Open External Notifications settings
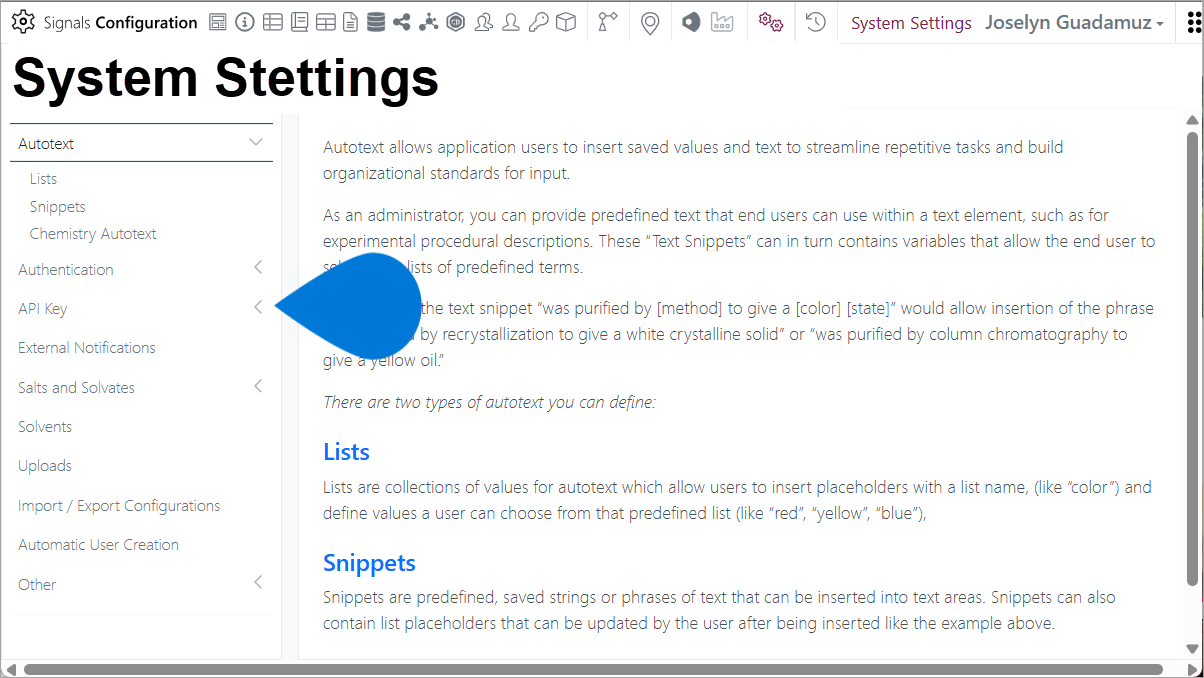The width and height of the screenshot is (1204, 678). 87,348
